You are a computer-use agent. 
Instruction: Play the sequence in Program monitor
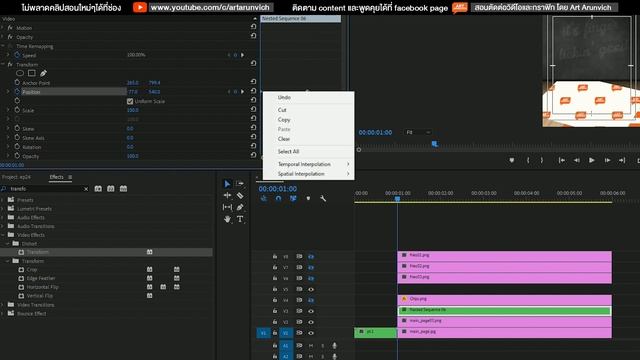click(x=591, y=160)
